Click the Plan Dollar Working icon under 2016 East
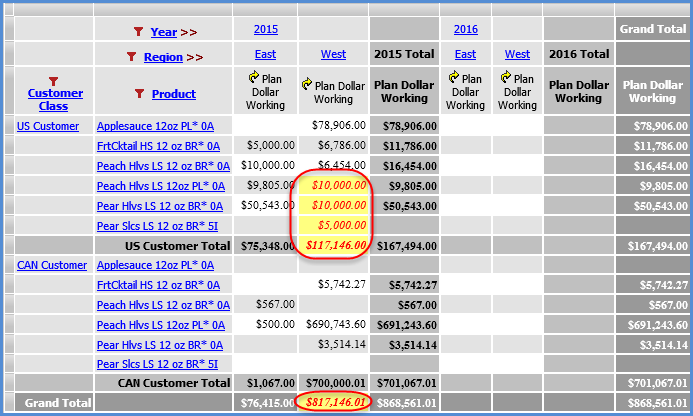This screenshot has height=416, width=693. [x=454, y=76]
